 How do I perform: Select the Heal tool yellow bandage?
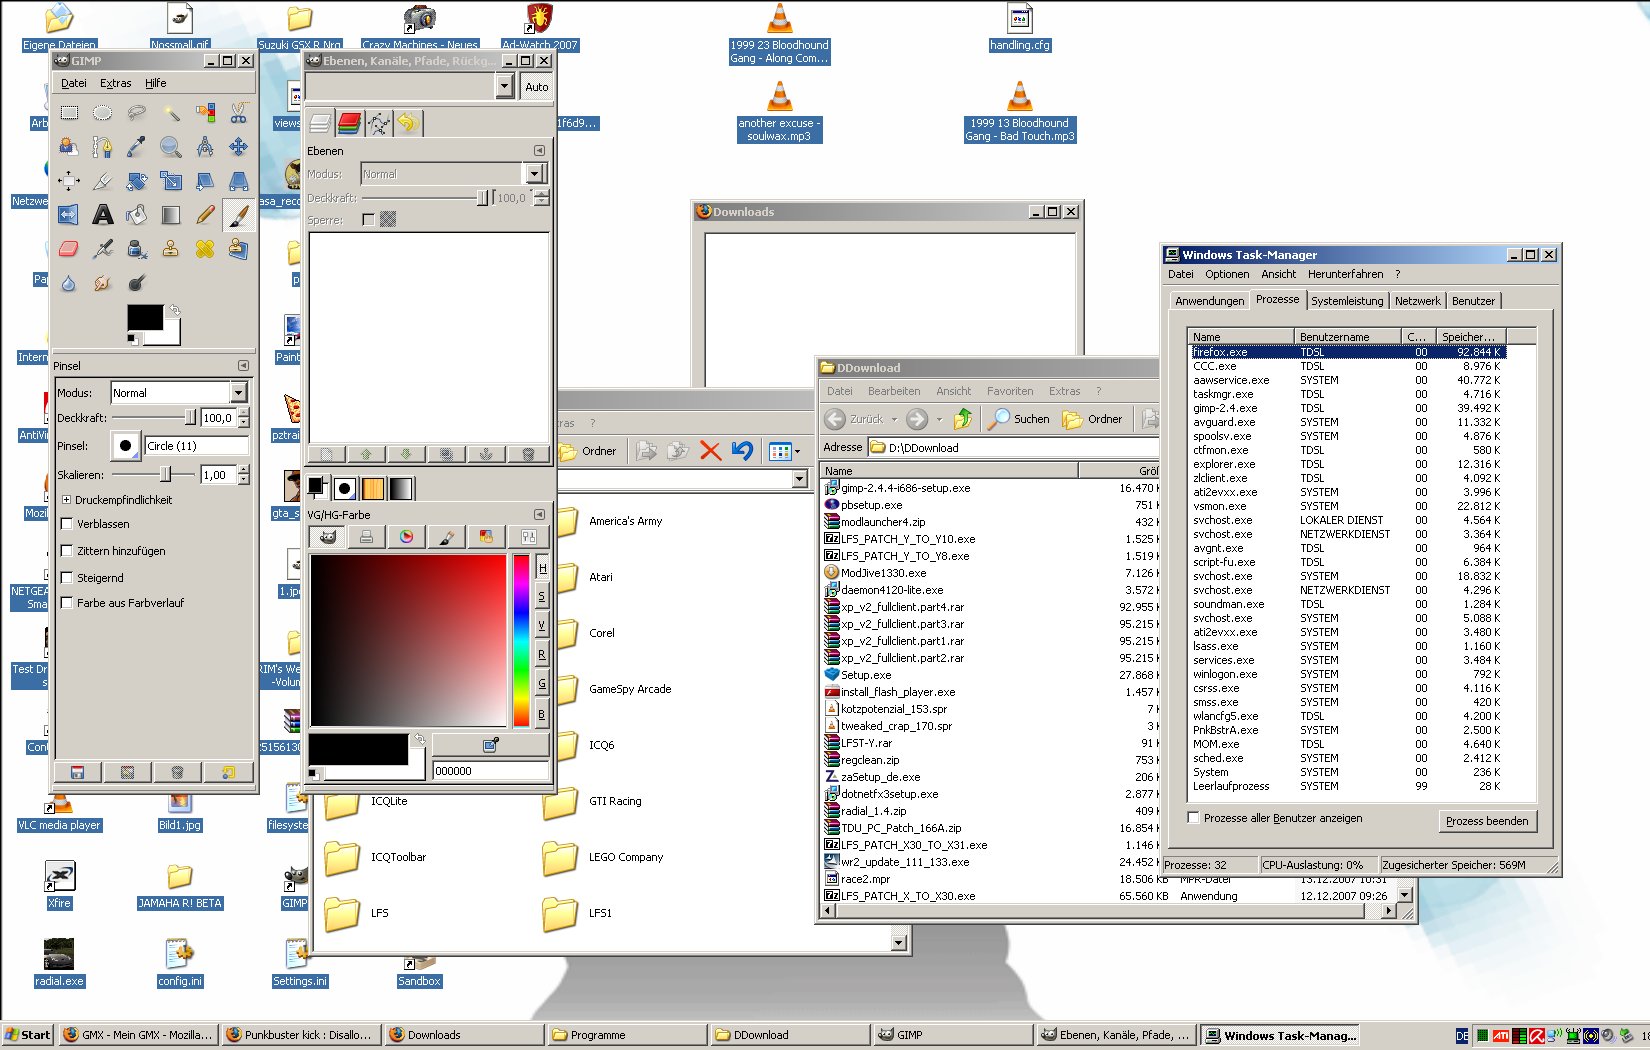click(205, 249)
